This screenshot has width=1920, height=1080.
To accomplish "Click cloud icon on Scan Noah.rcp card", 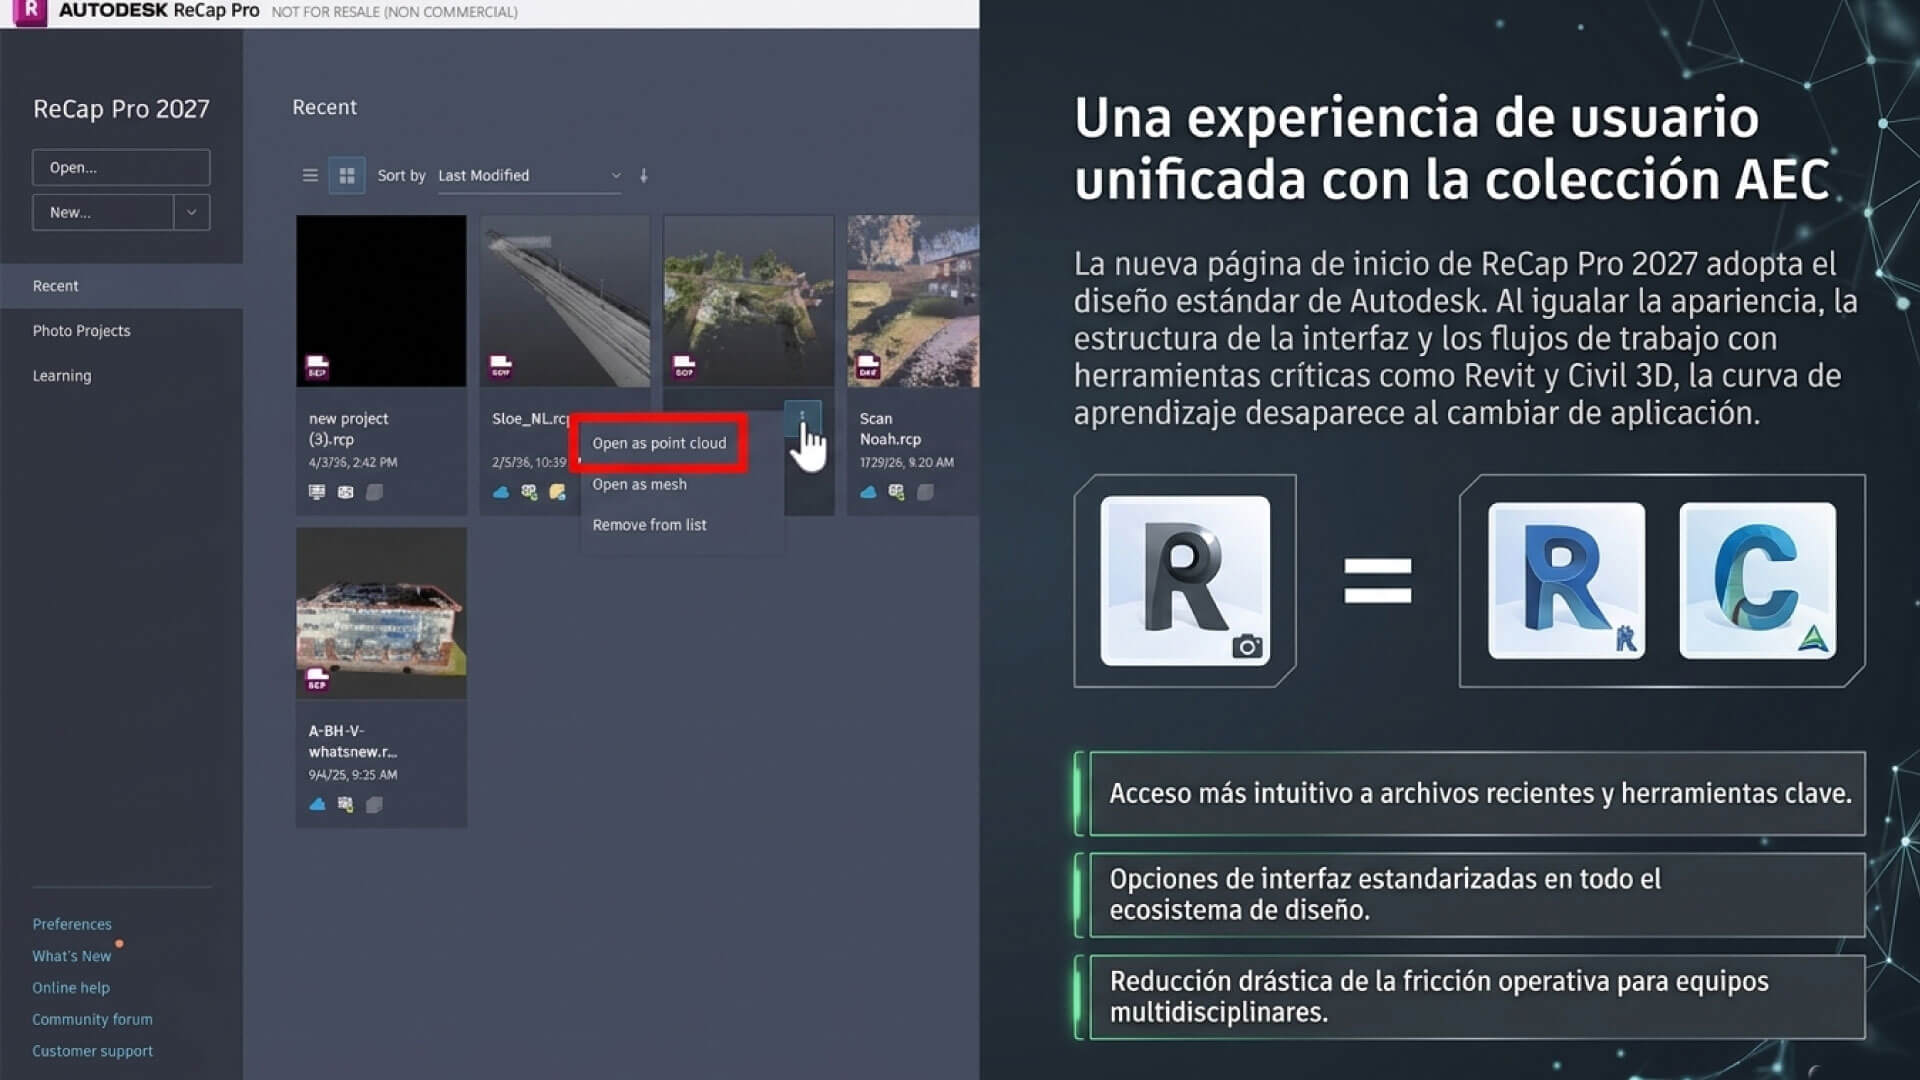I will 868,492.
